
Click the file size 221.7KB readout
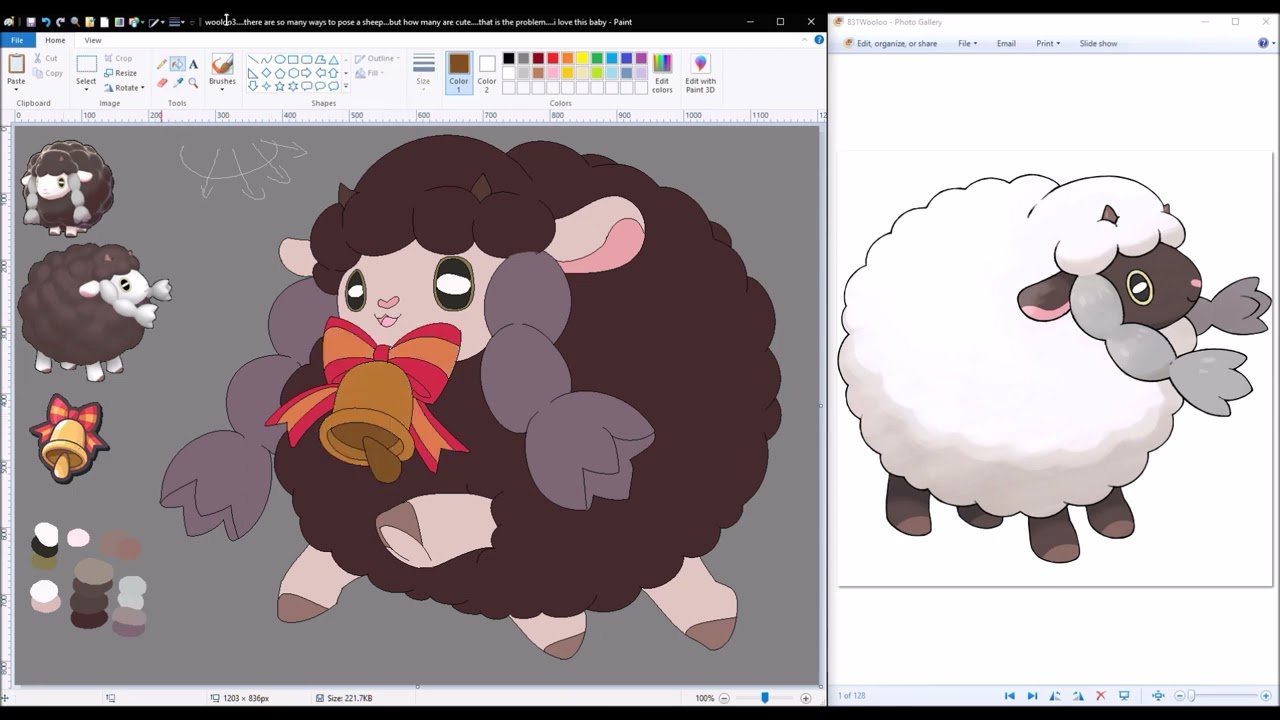[x=344, y=698]
